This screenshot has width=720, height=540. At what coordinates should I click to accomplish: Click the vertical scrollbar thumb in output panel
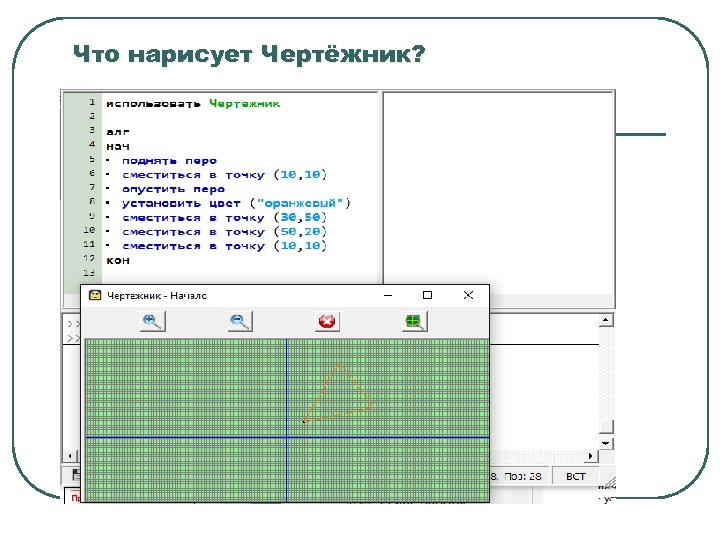point(606,427)
